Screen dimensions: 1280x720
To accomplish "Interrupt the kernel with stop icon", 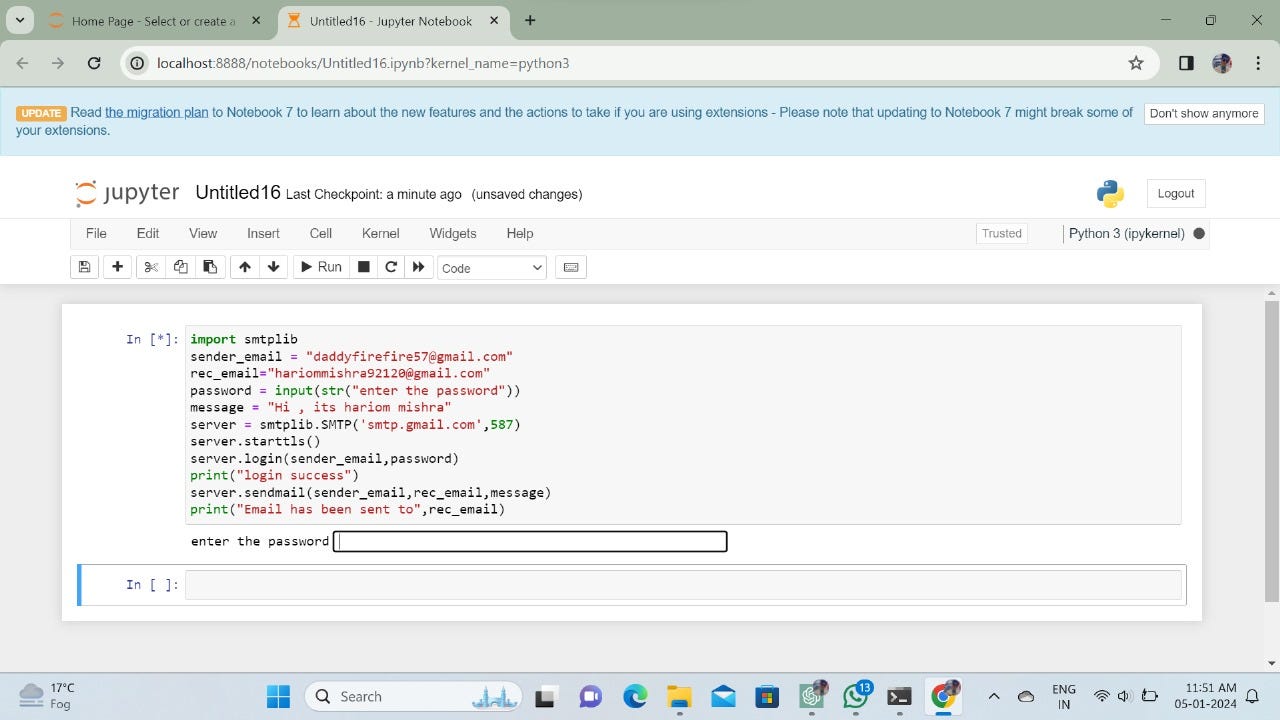I will pos(364,267).
